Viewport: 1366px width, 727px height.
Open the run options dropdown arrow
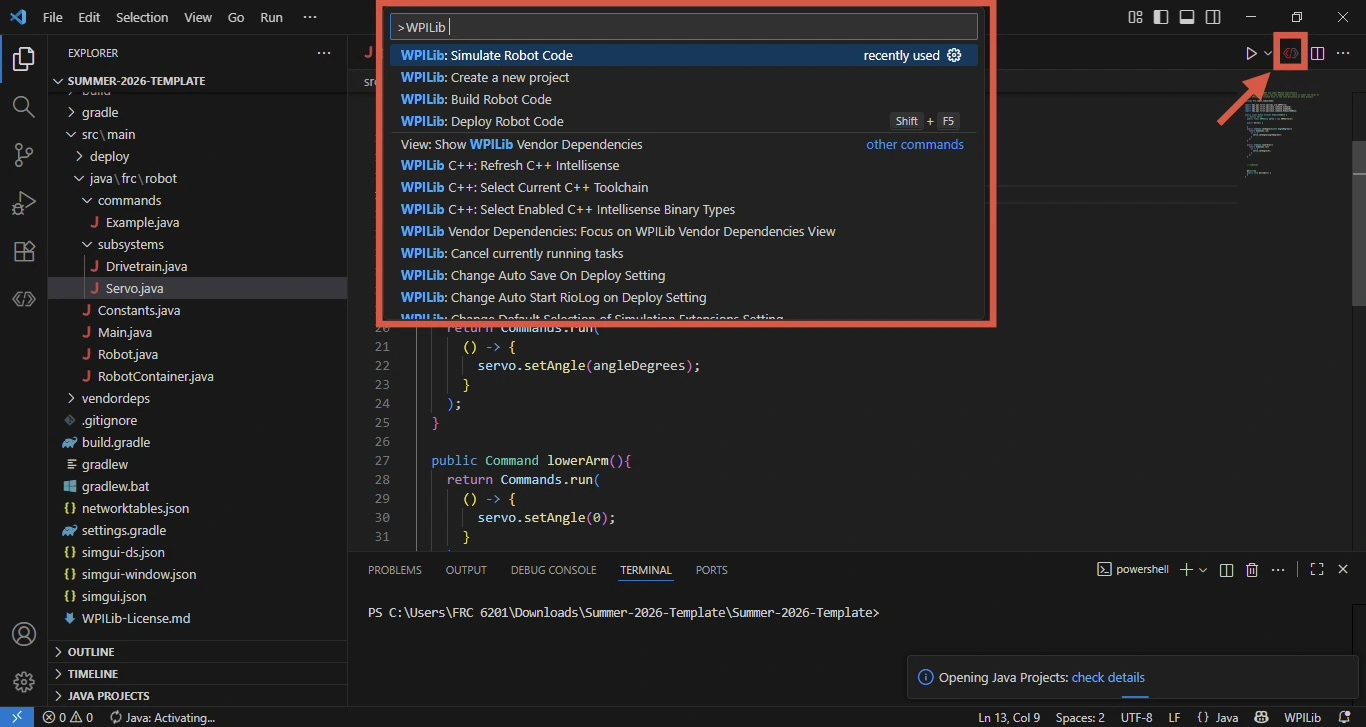click(x=1268, y=53)
